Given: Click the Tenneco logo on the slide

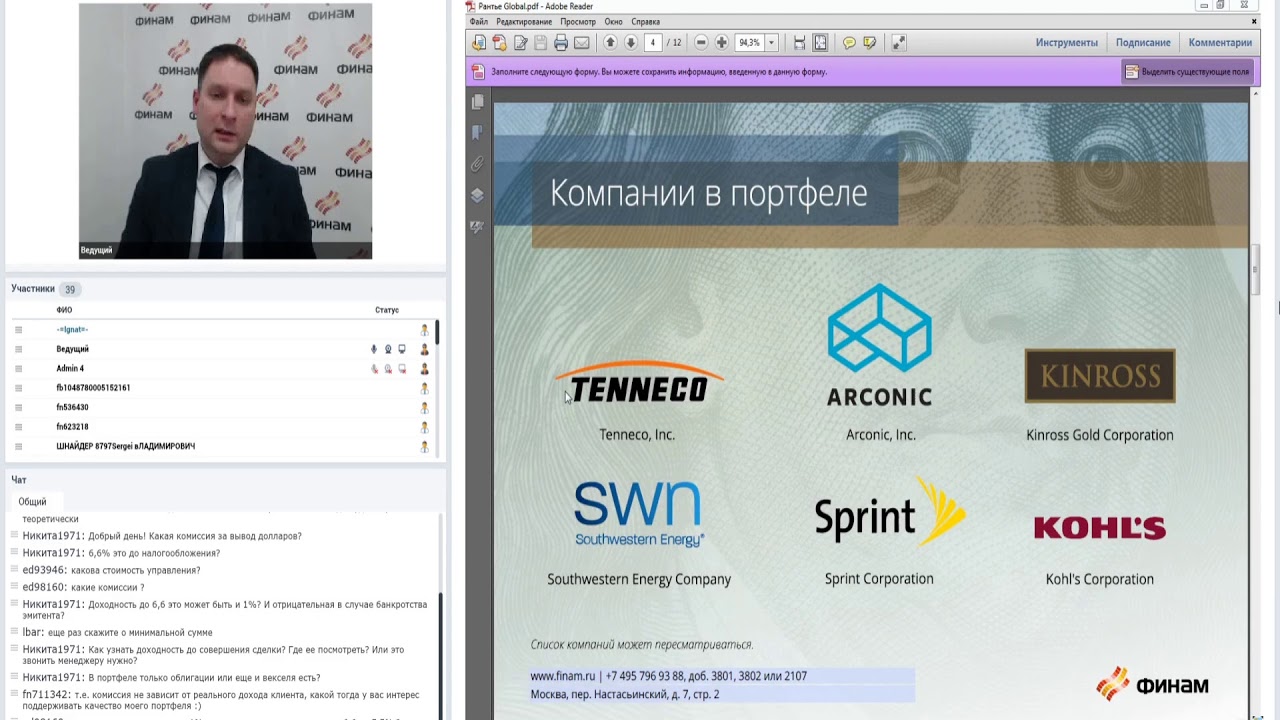Looking at the screenshot, I should [638, 383].
